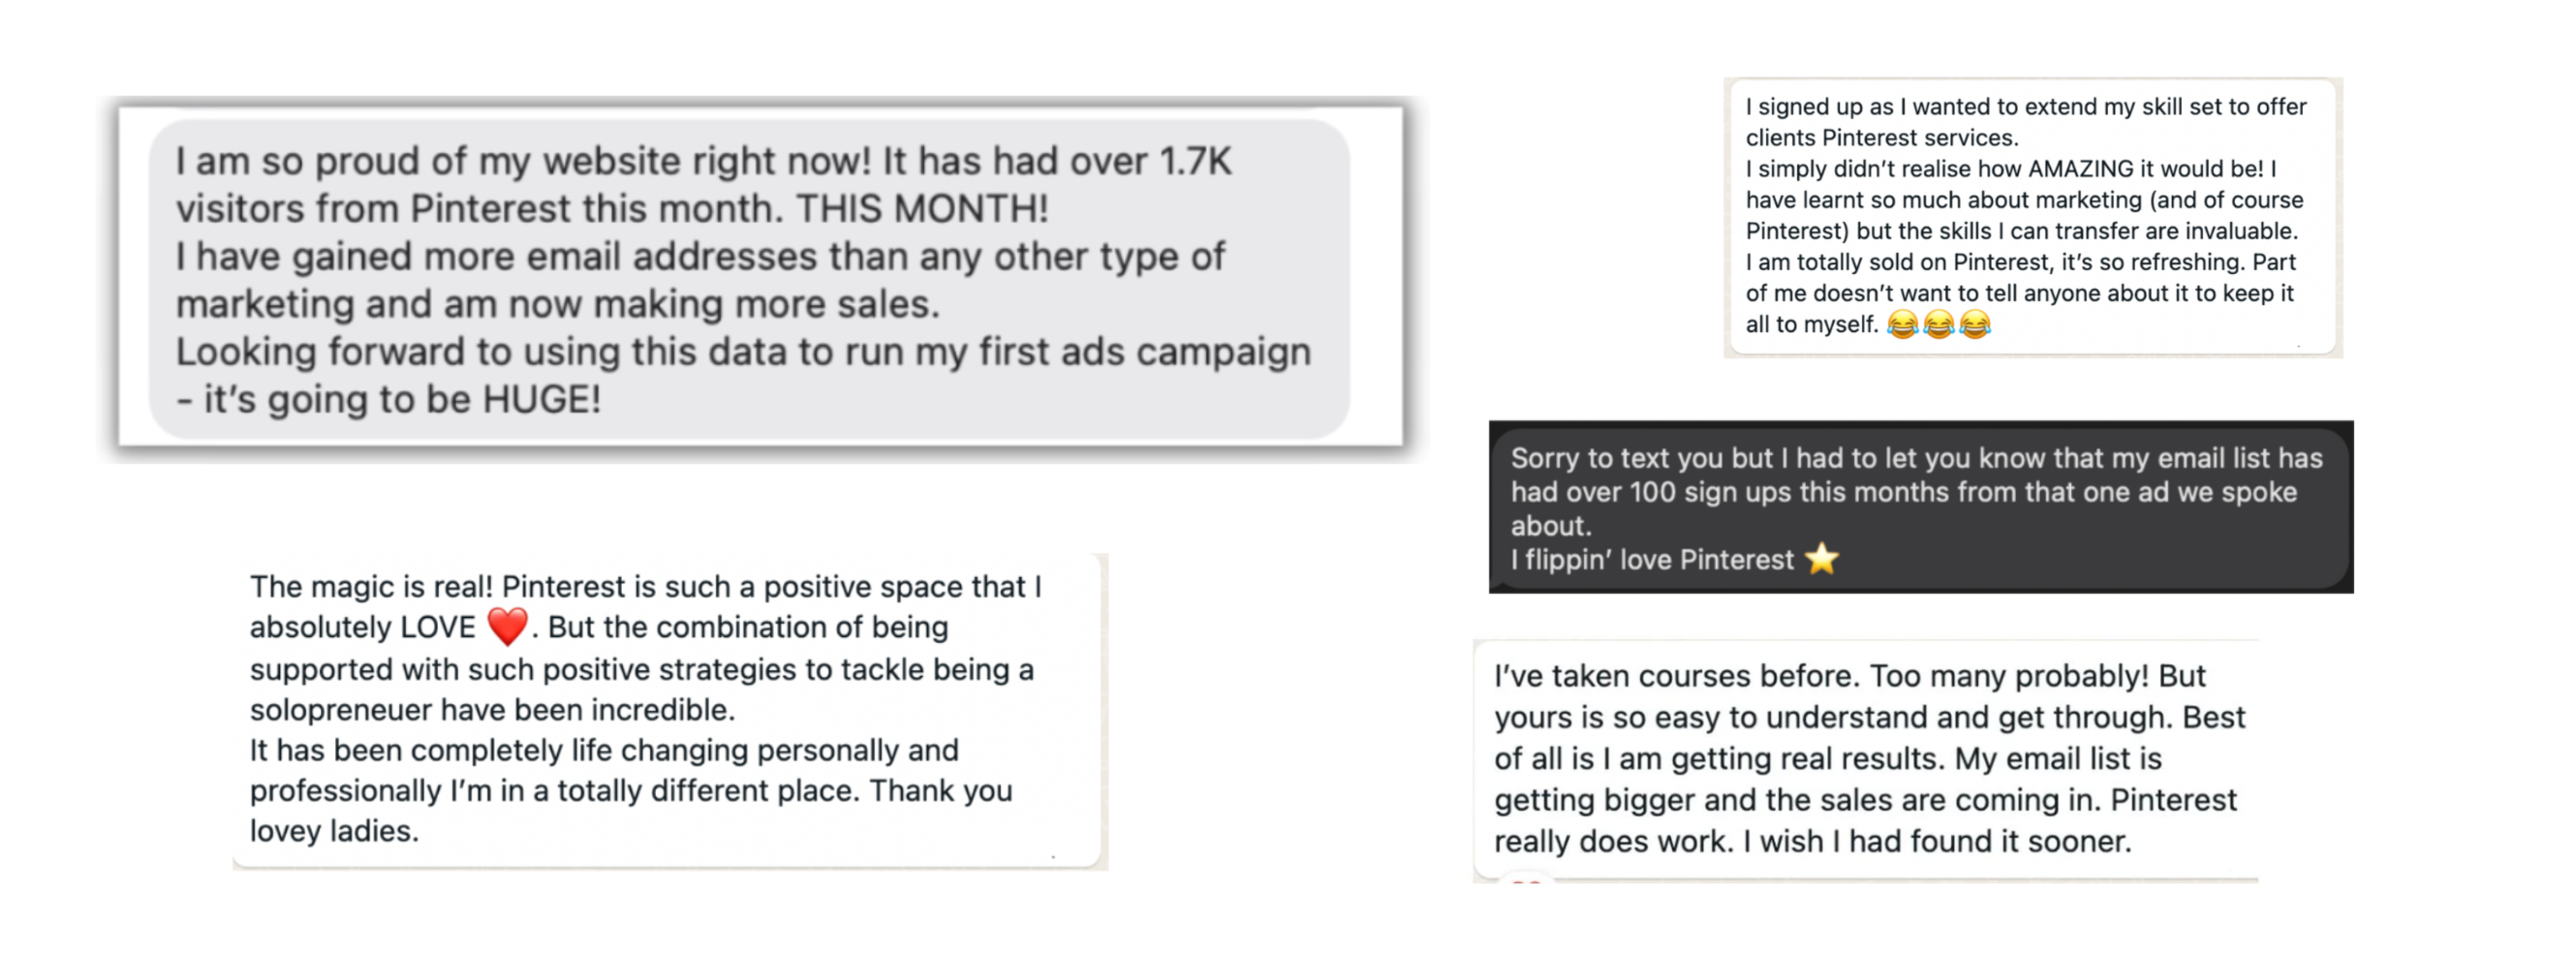Click the 'I've taken courses before' testimonial

tap(1866, 760)
